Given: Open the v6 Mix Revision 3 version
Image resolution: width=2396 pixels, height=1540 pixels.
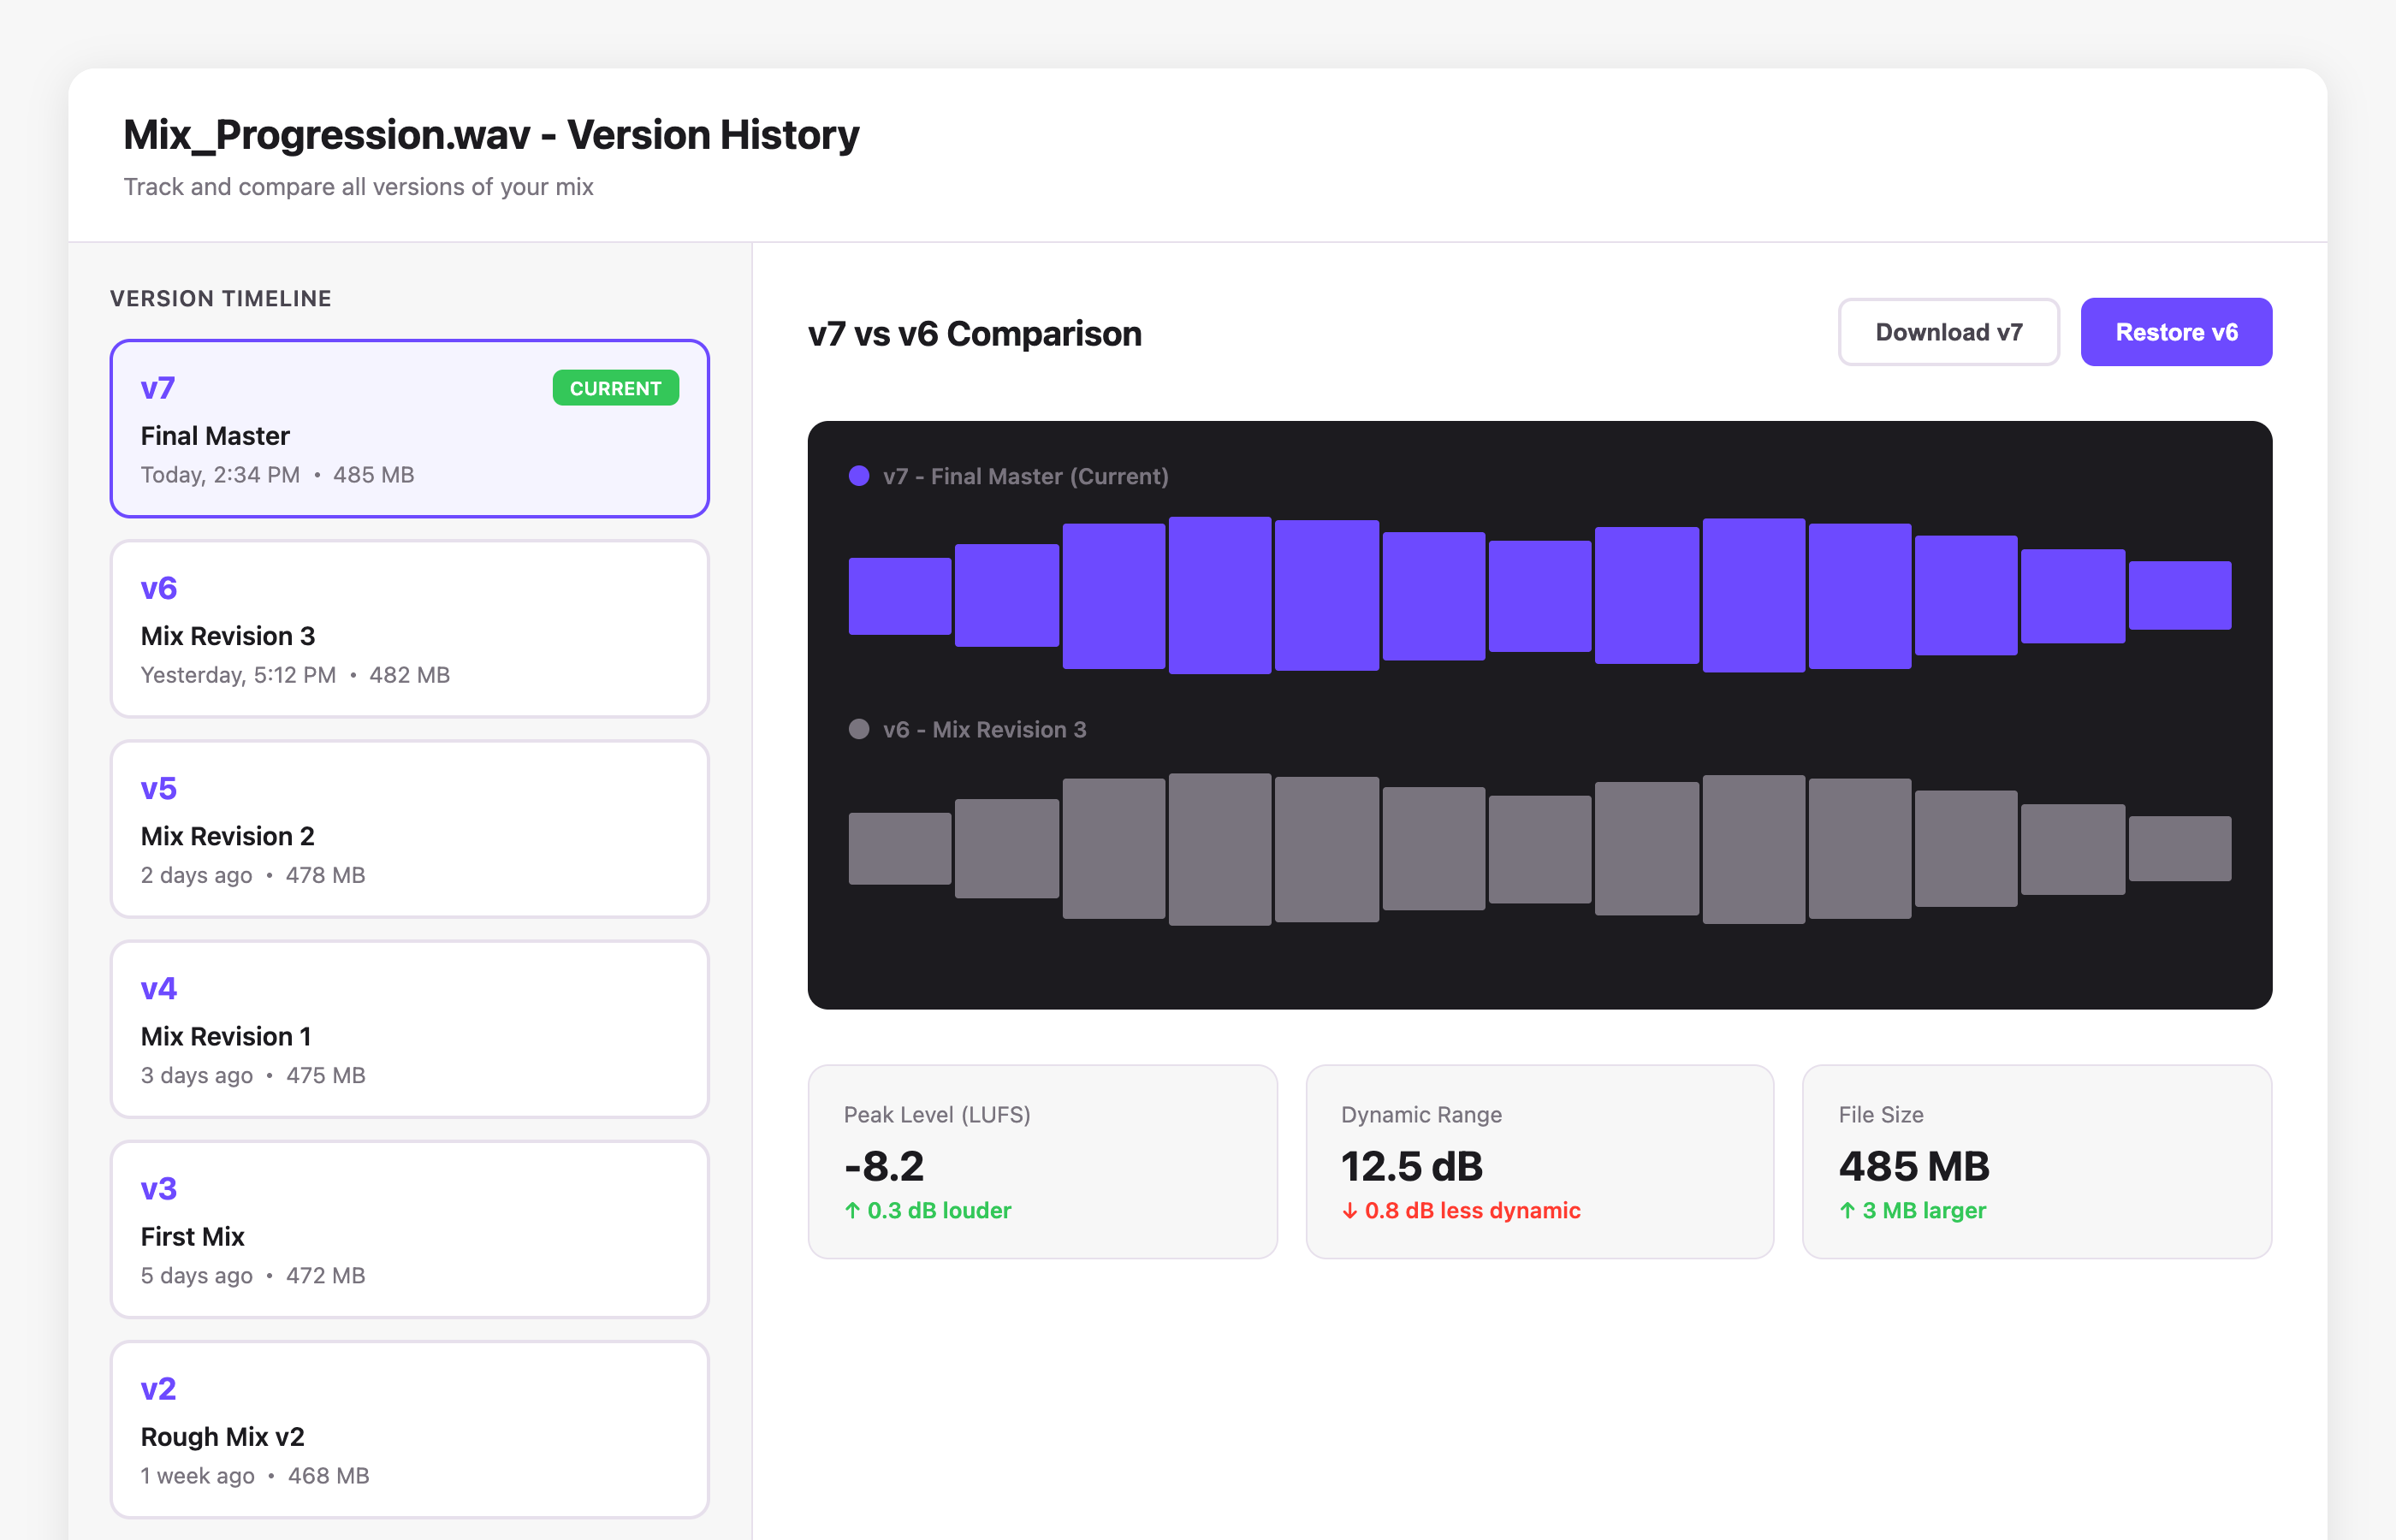Looking at the screenshot, I should [409, 629].
